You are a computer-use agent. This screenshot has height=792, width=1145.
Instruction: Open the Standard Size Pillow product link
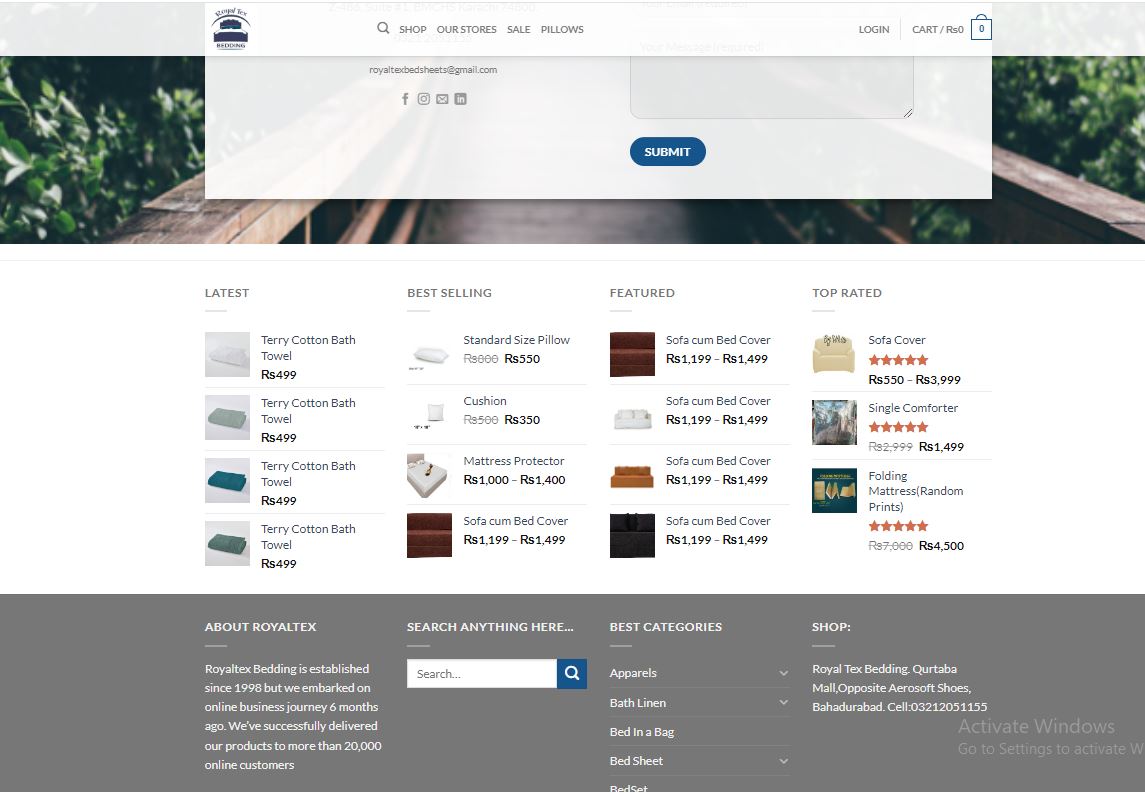point(516,339)
